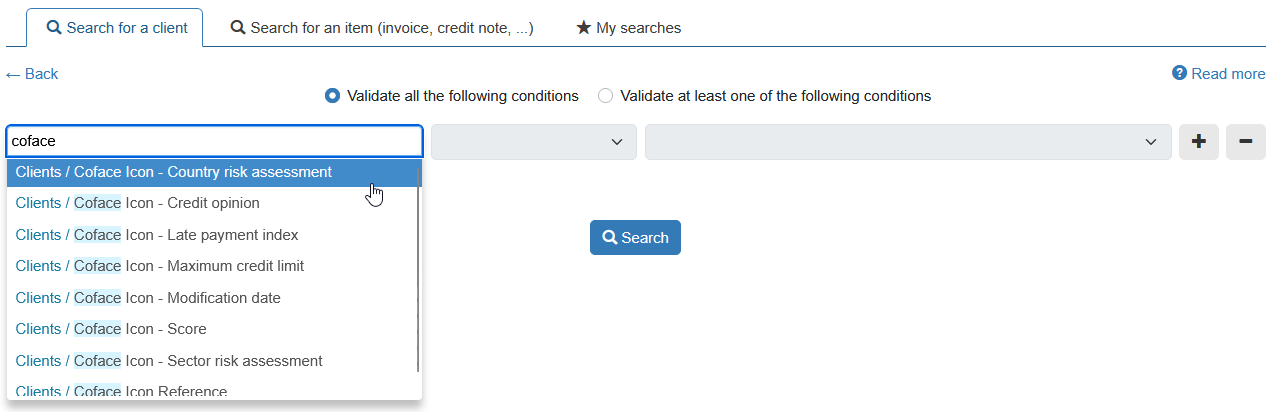This screenshot has height=412, width=1275.
Task: Open the My searches tab
Action: tap(628, 28)
